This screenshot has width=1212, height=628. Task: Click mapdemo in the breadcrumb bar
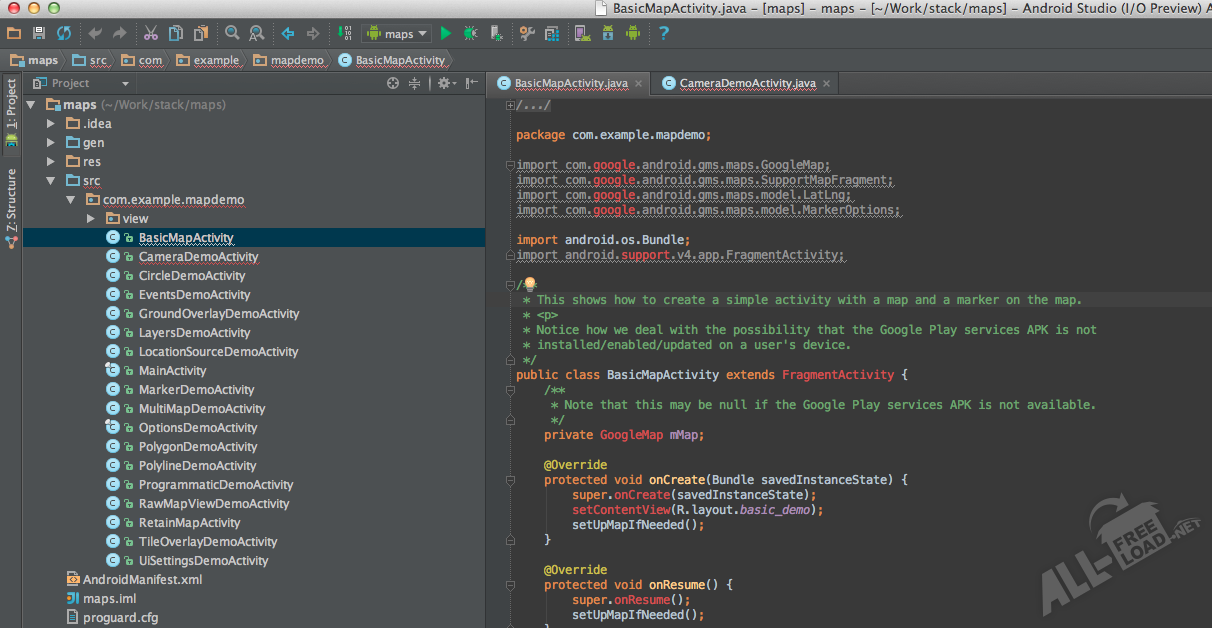pos(297,60)
